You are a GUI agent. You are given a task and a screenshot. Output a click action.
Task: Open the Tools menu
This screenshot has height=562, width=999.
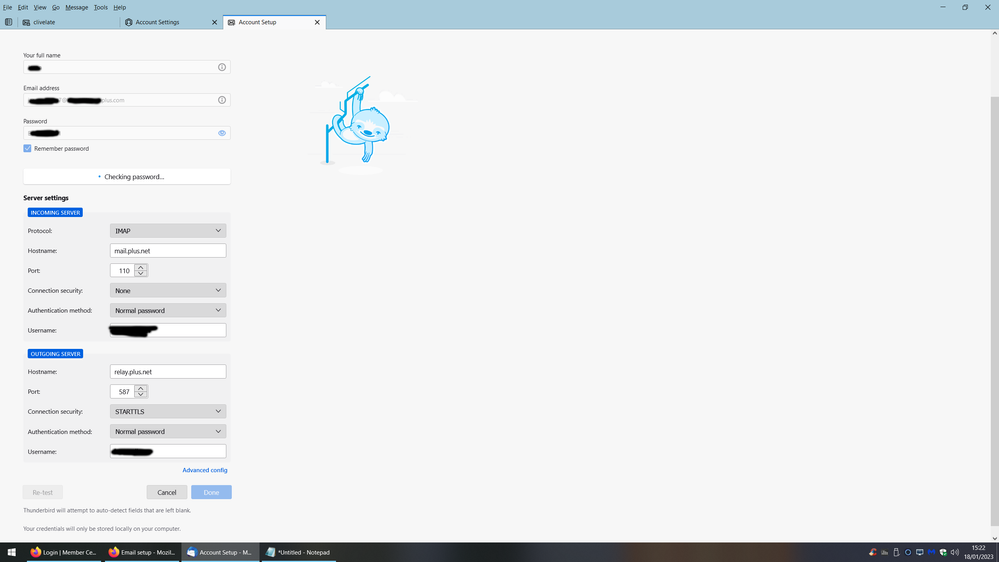[x=101, y=8]
